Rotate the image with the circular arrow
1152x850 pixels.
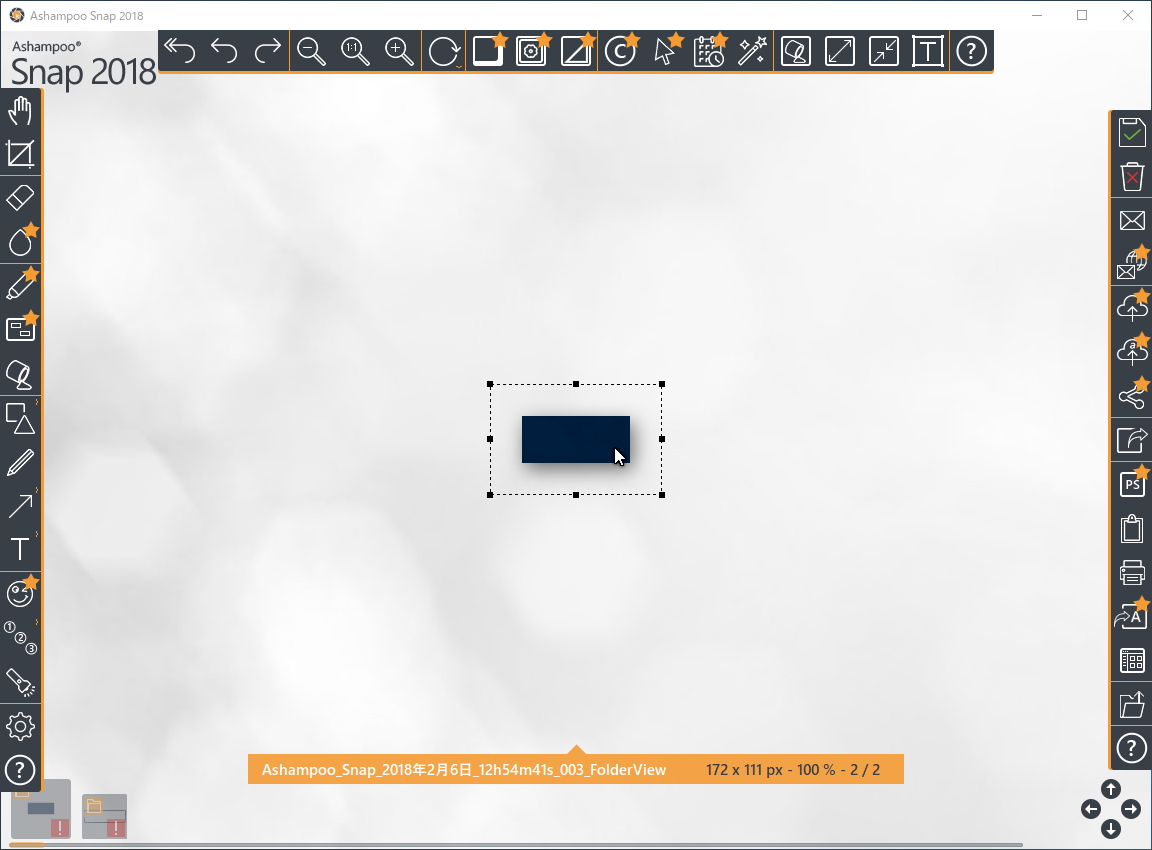pos(444,51)
